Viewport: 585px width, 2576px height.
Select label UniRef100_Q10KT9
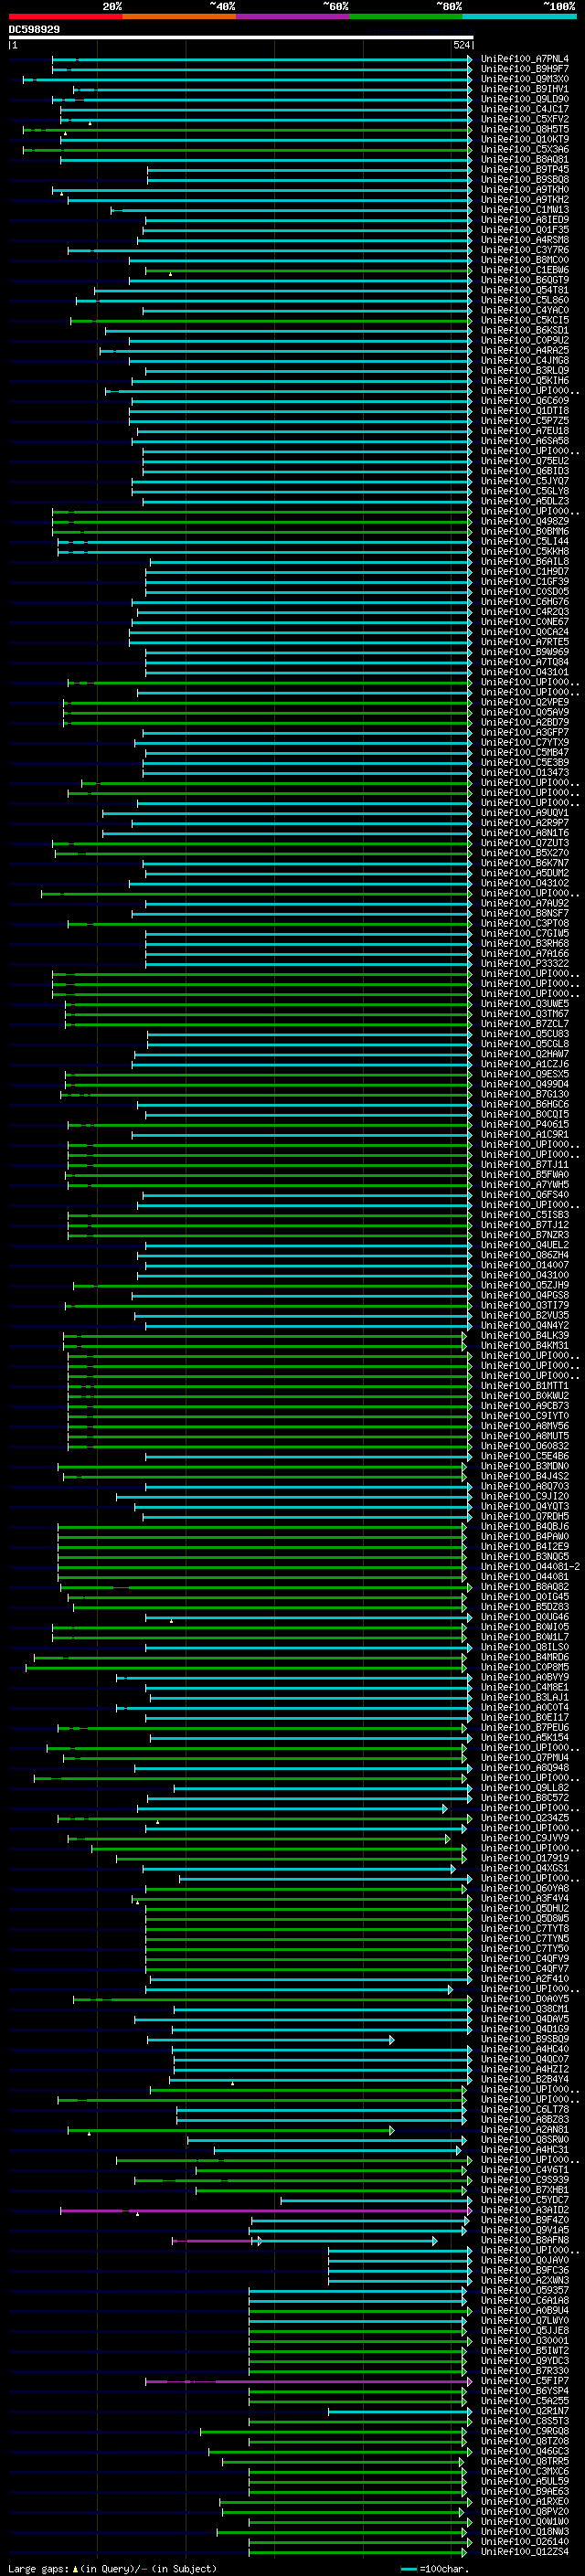click(524, 139)
